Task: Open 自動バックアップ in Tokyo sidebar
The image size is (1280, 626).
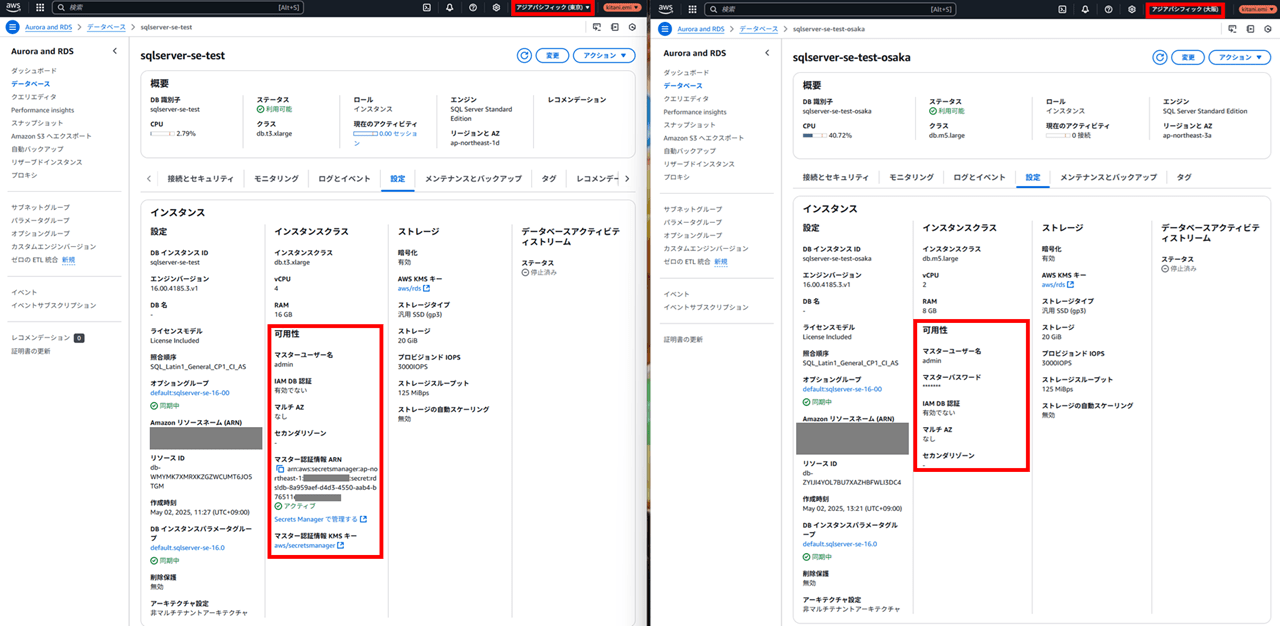Action: pos(39,149)
